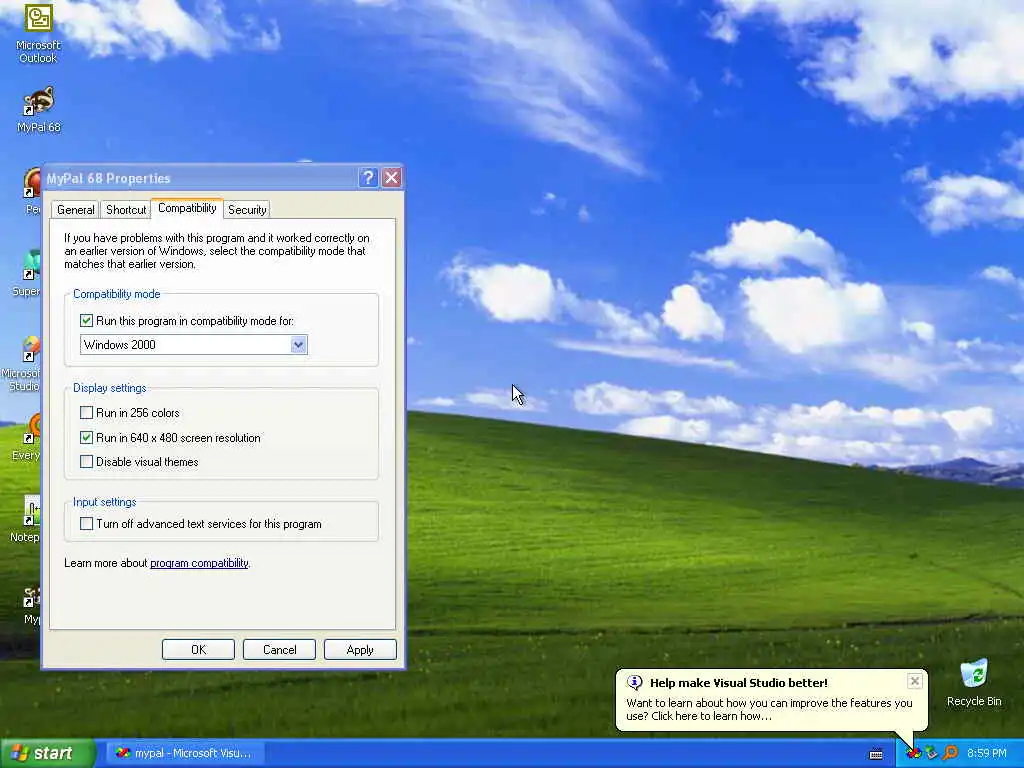The width and height of the screenshot is (1024, 768).
Task: Click the Help make Visual Studio better balloon text
Action: point(739,683)
